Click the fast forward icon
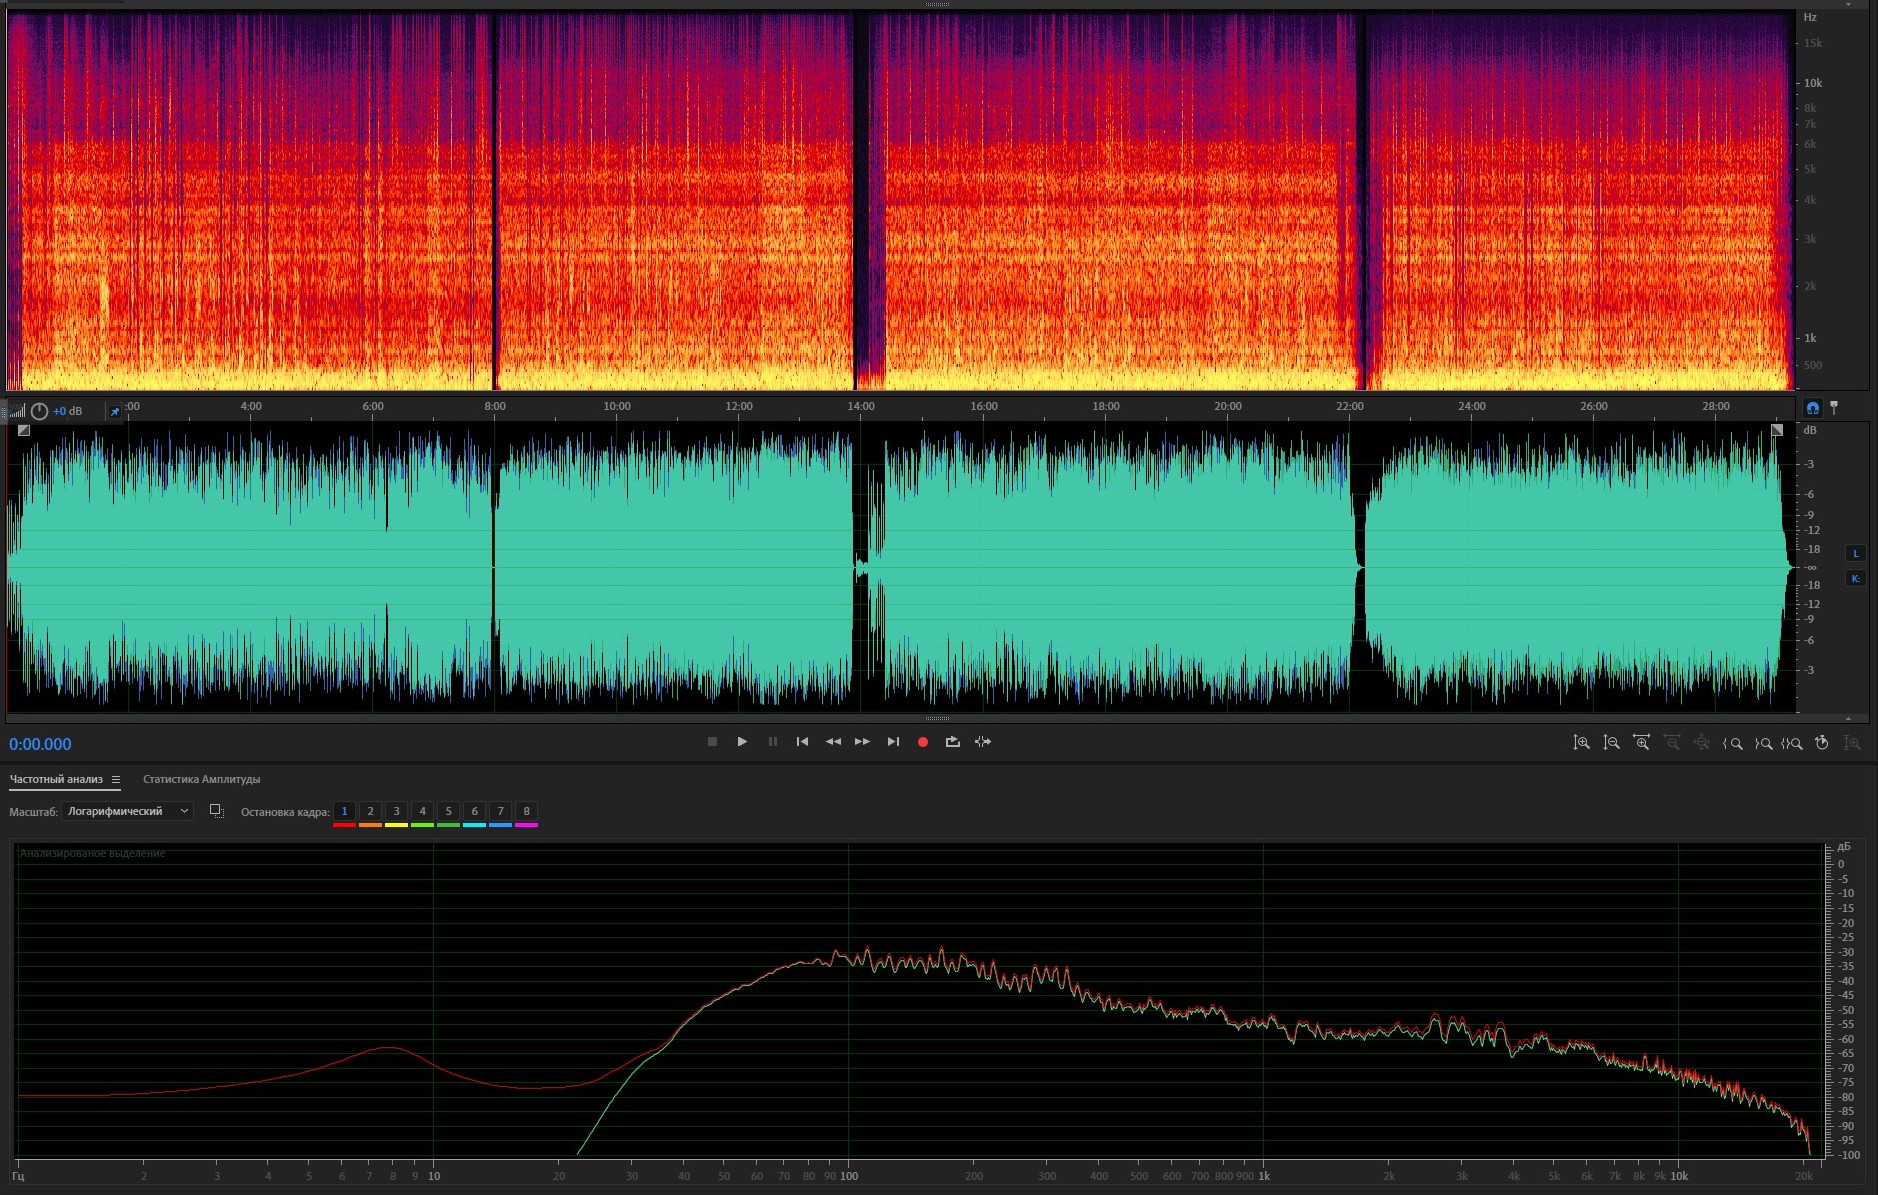This screenshot has width=1878, height=1195. click(x=862, y=742)
